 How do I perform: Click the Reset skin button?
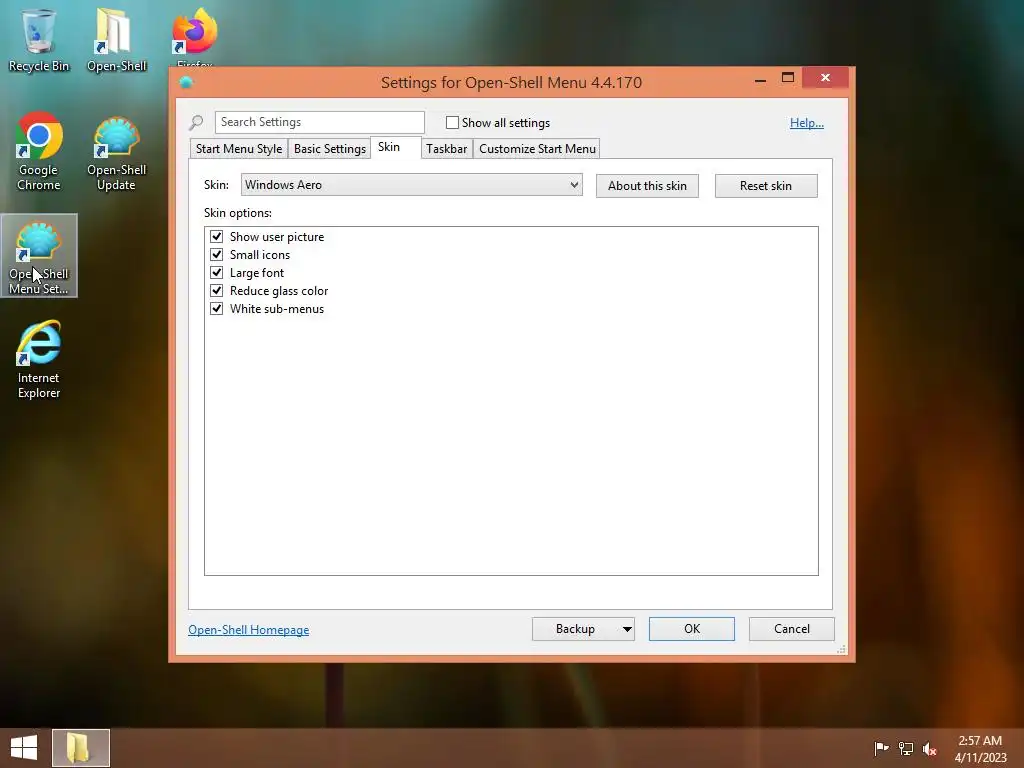[x=766, y=186]
